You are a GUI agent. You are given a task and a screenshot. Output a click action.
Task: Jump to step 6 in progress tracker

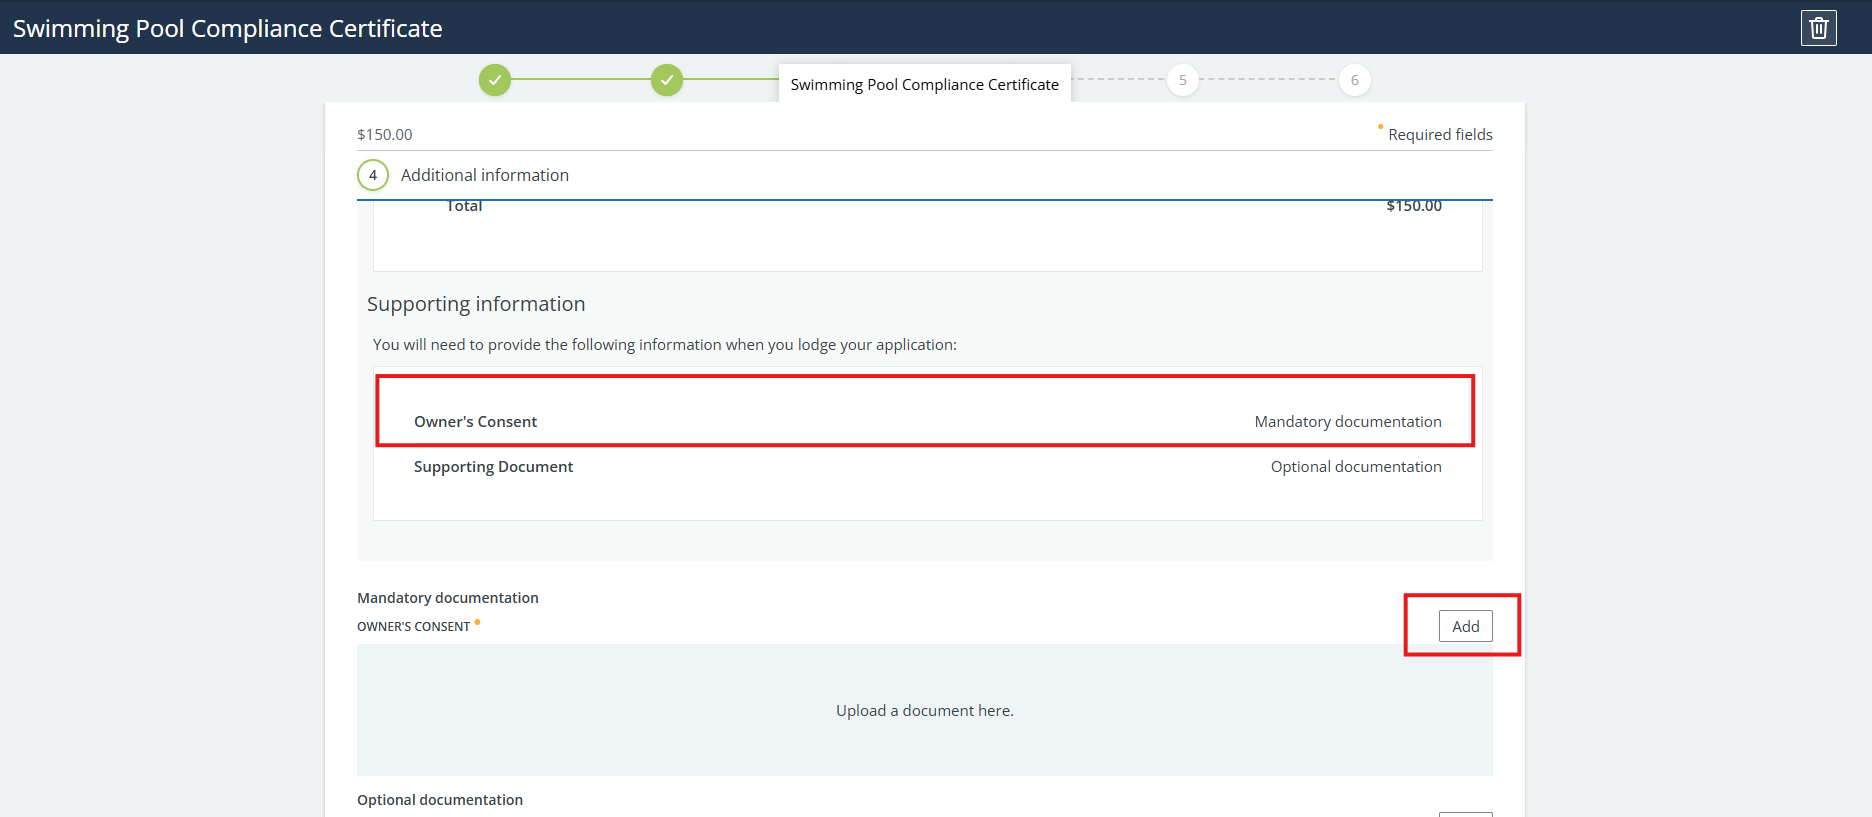(1354, 80)
